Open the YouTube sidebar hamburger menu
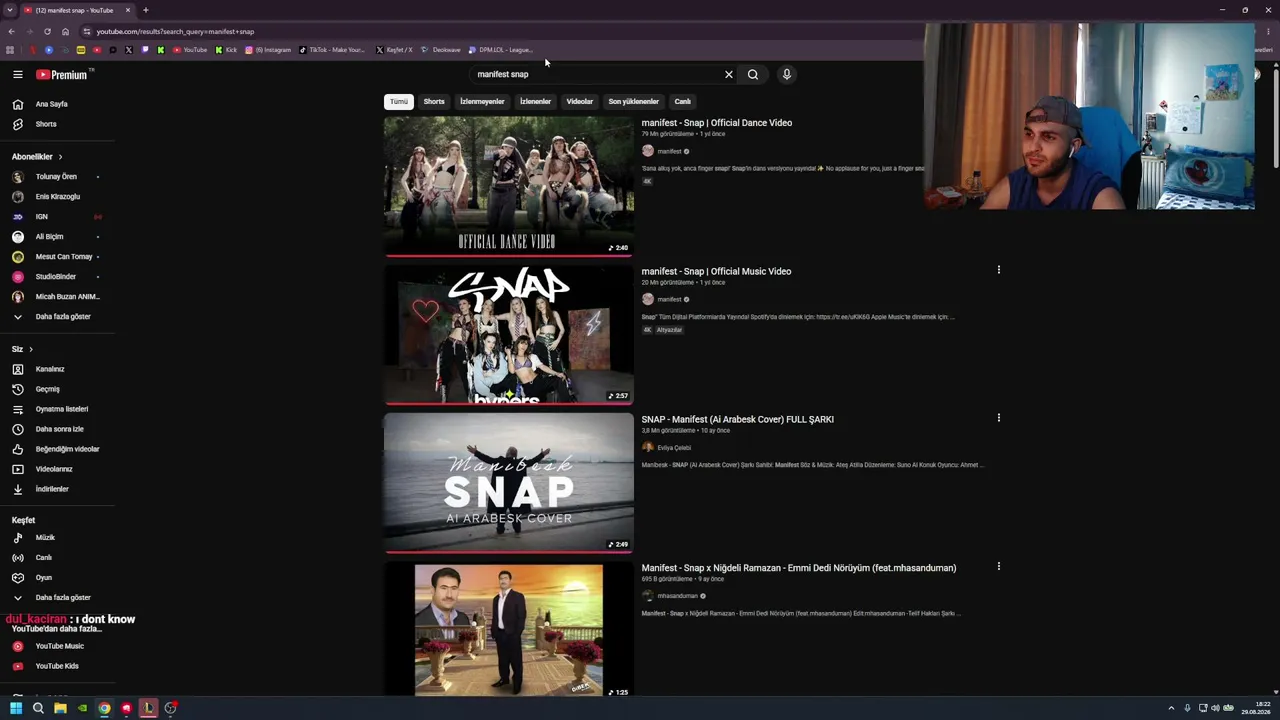1280x720 pixels. 17,74
